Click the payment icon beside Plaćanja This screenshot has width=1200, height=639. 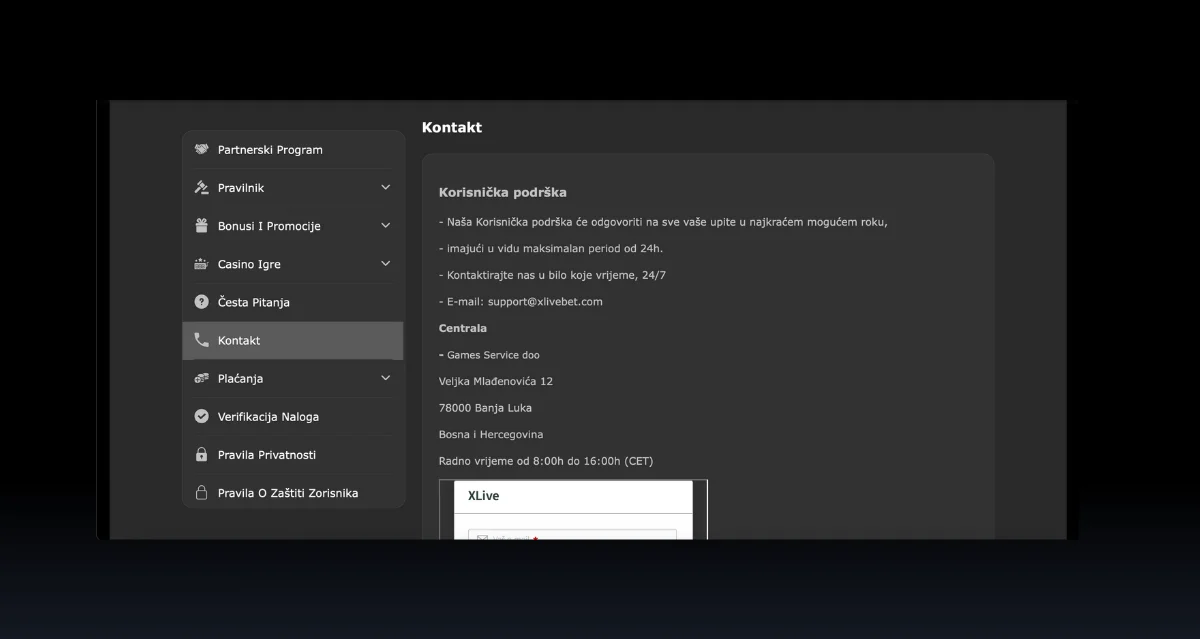[x=201, y=378]
